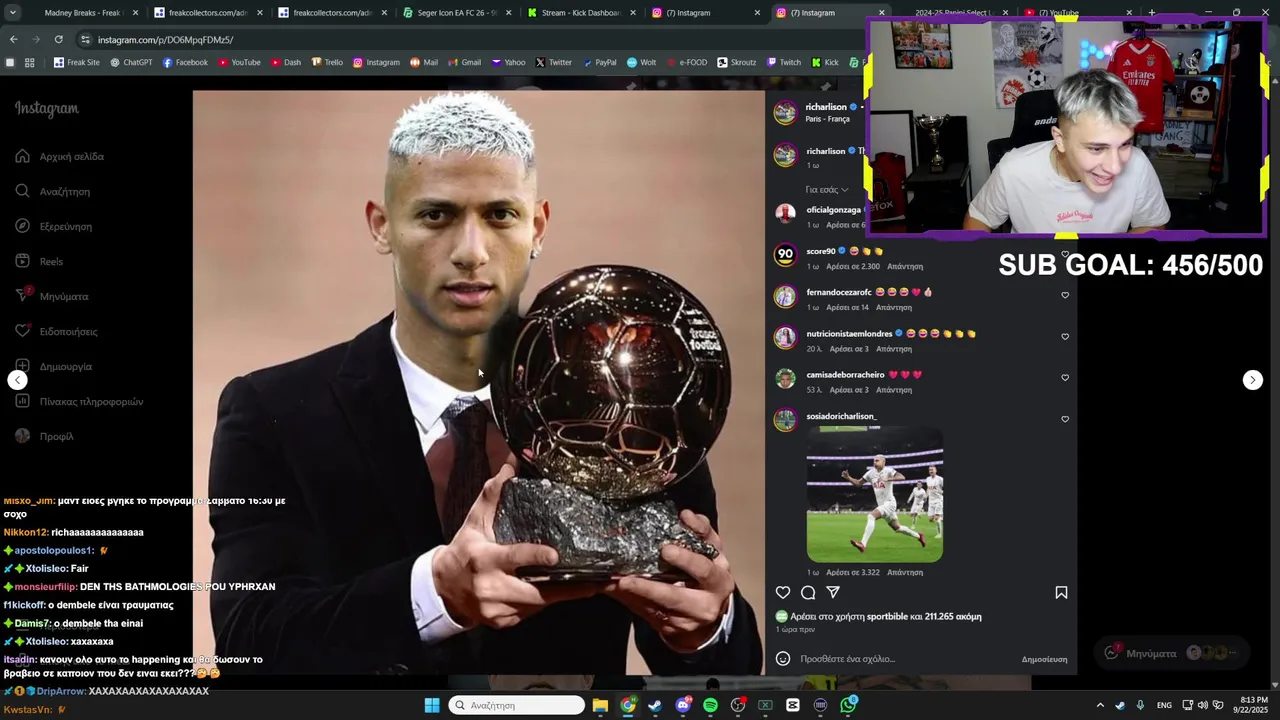Open Instagram Search (Αναζήτηση) in sidebar

coord(53,191)
